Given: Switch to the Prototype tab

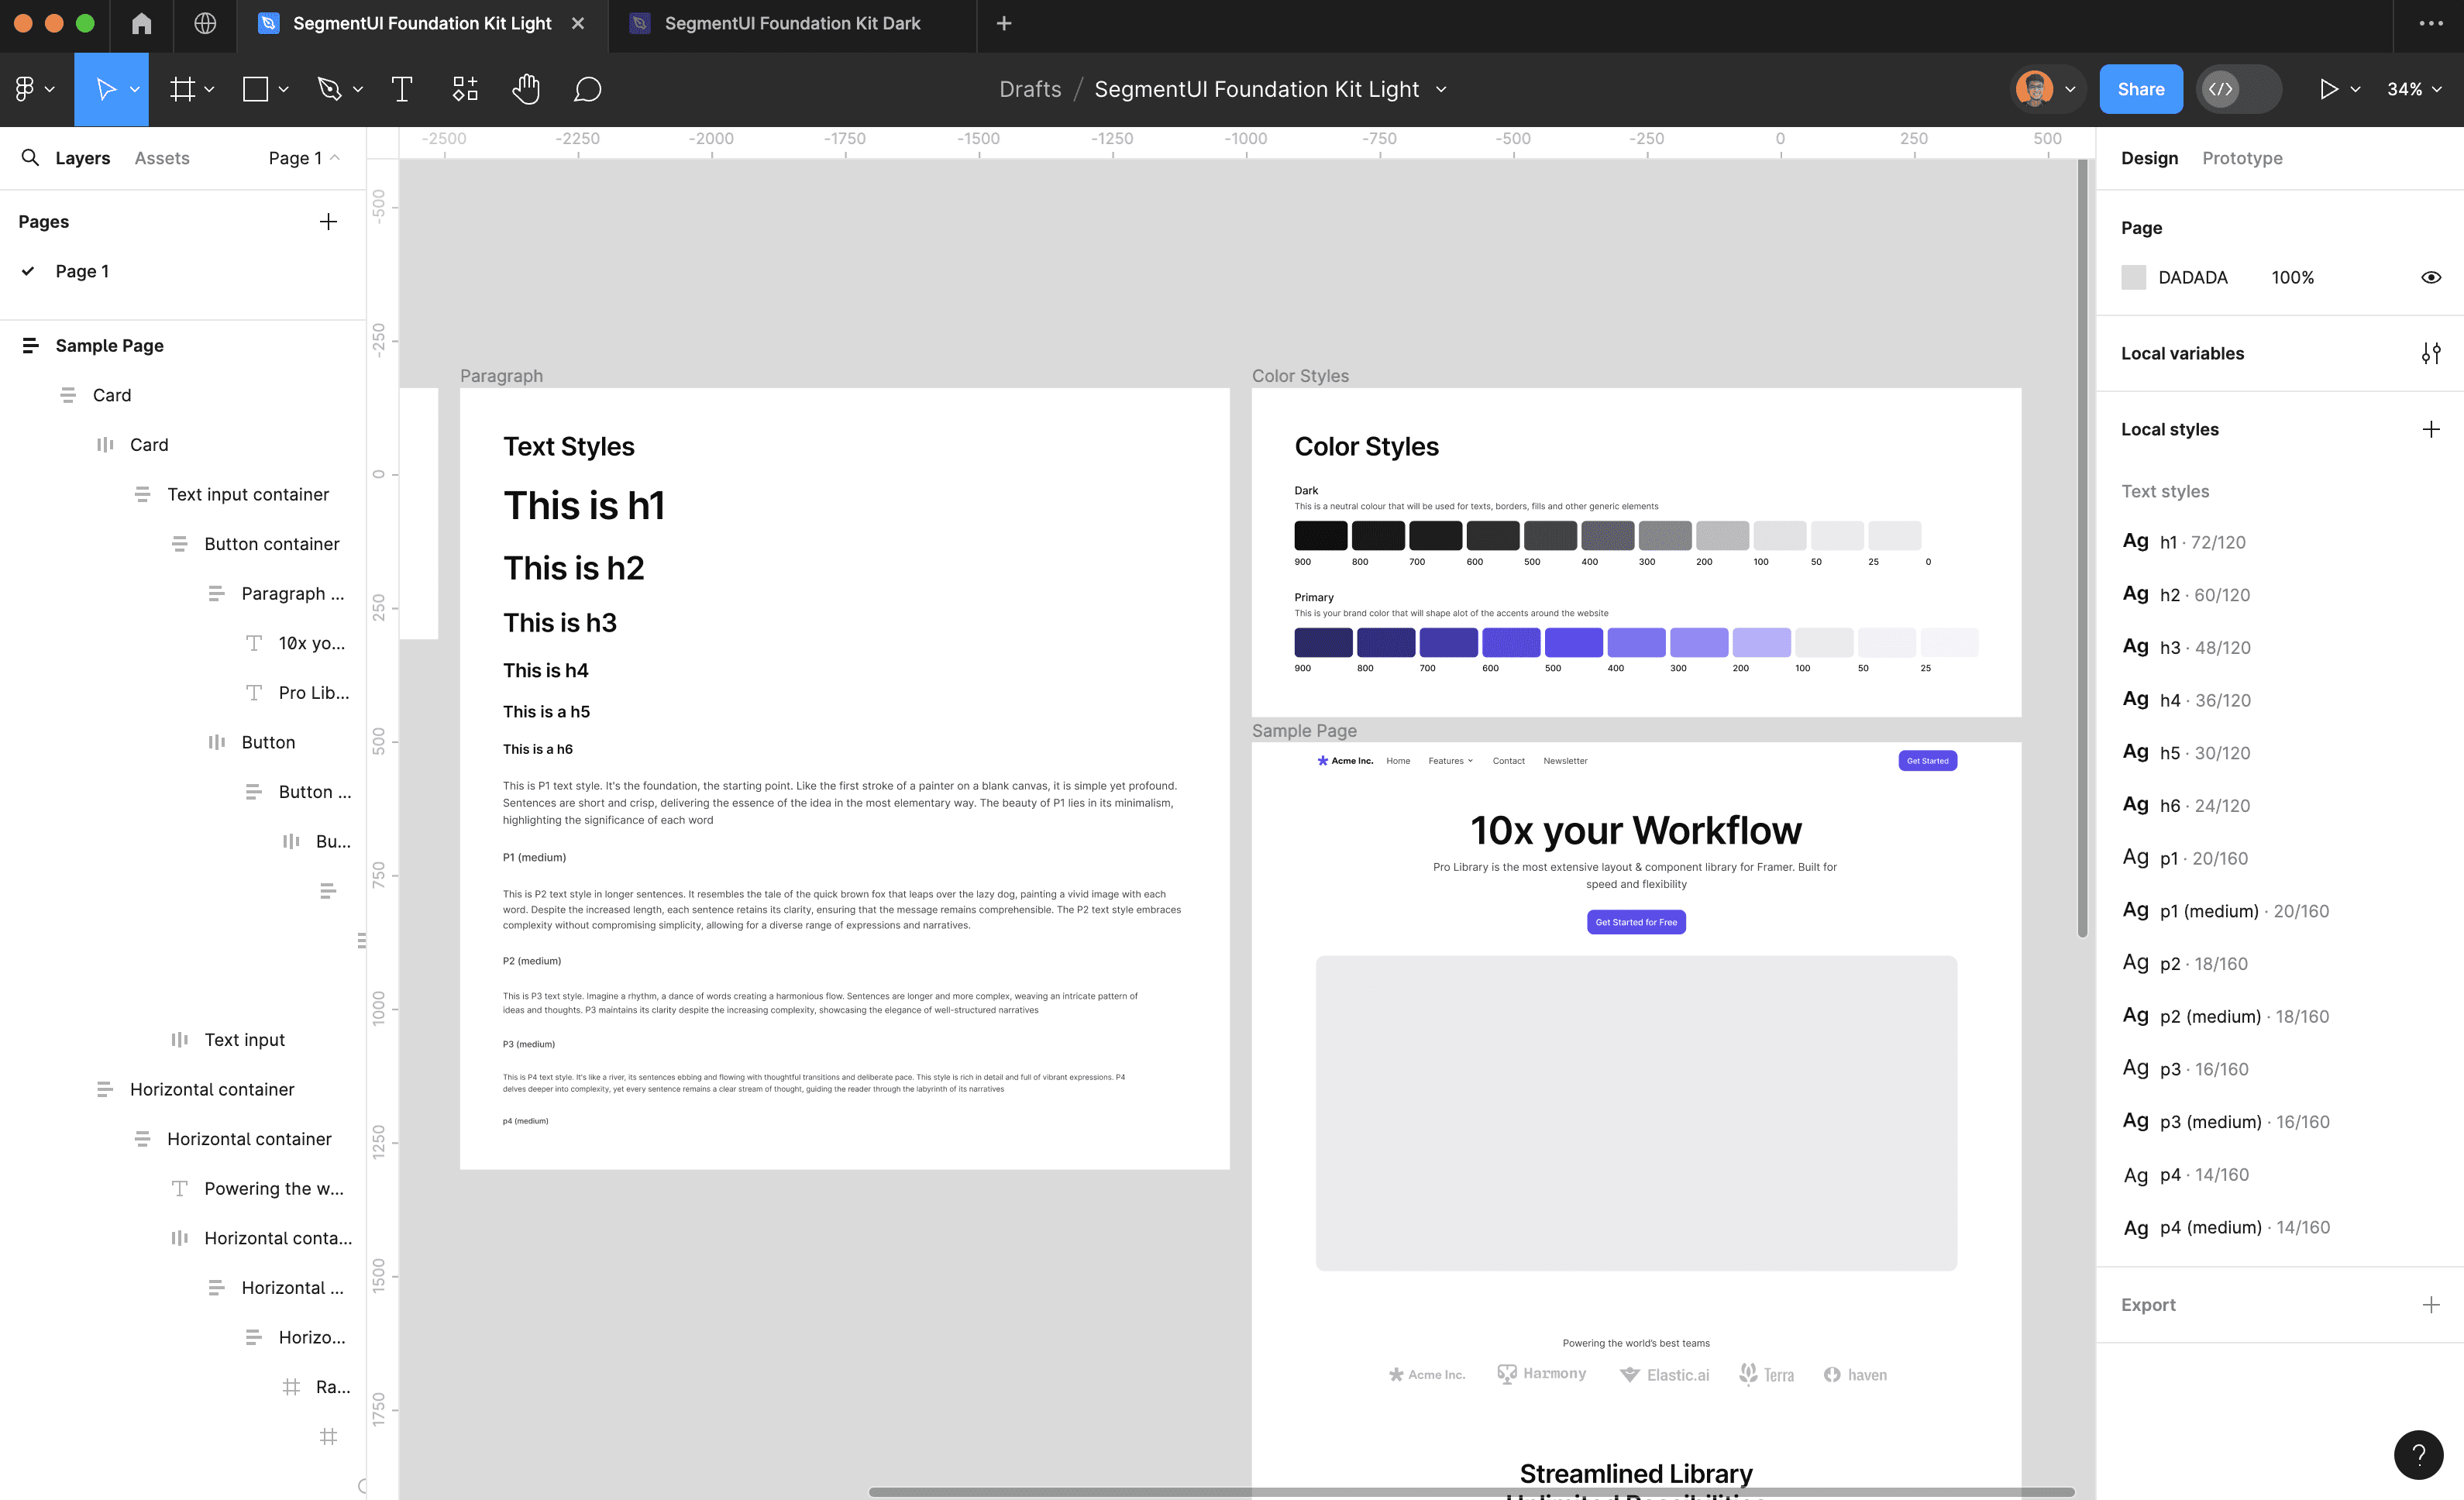Looking at the screenshot, I should [2242, 158].
